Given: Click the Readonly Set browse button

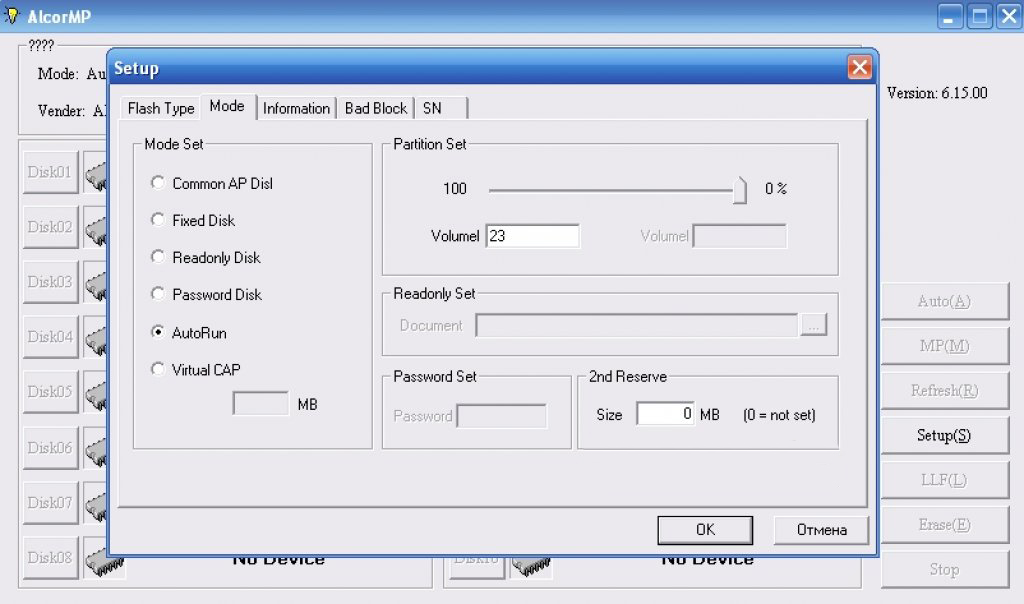Looking at the screenshot, I should (814, 325).
